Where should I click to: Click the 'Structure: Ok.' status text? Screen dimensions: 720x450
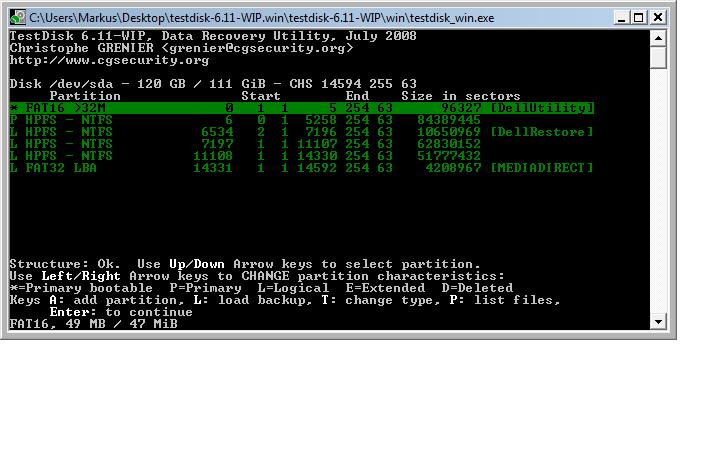pyautogui.click(x=65, y=264)
